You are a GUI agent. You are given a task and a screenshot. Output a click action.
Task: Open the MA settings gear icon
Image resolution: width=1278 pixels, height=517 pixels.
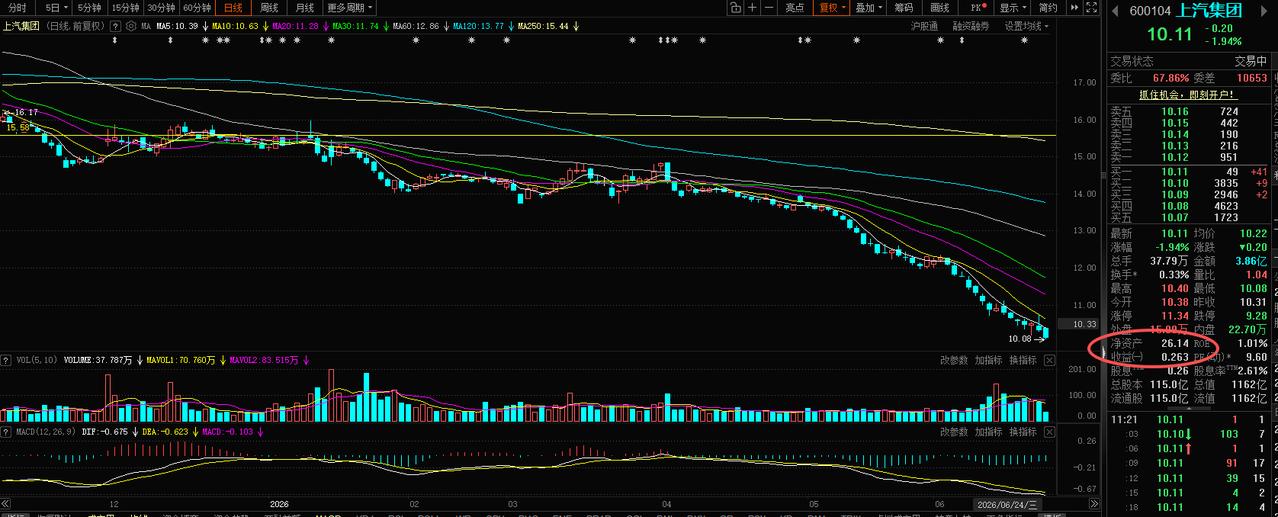coord(131,26)
